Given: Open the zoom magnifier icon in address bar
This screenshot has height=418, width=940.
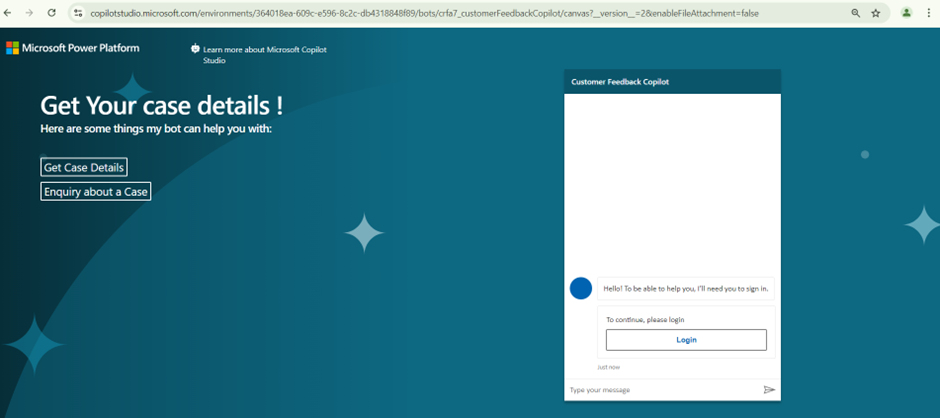Looking at the screenshot, I should coord(855,13).
